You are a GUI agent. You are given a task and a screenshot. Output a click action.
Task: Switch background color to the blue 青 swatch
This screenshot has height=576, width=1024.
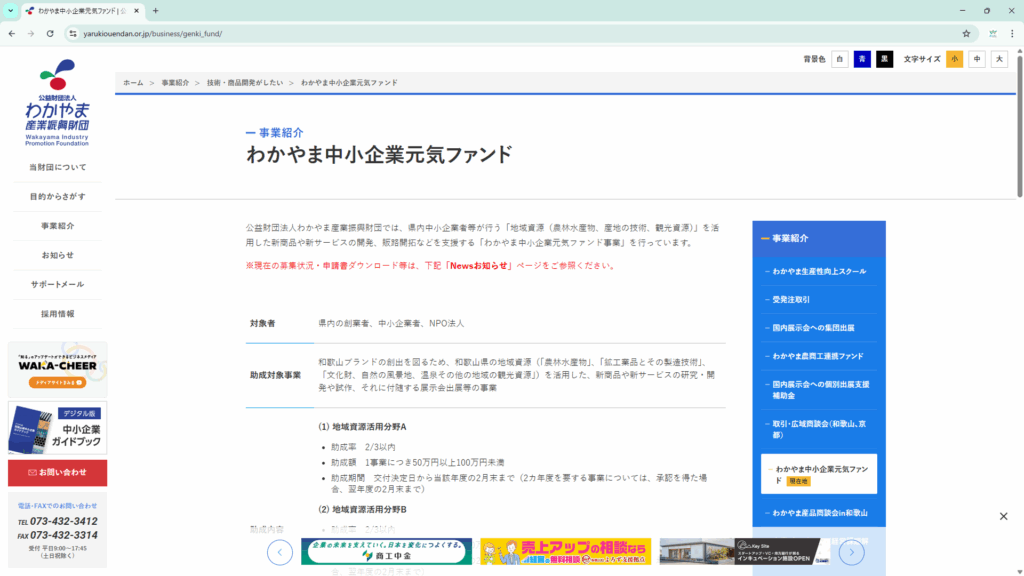point(862,59)
